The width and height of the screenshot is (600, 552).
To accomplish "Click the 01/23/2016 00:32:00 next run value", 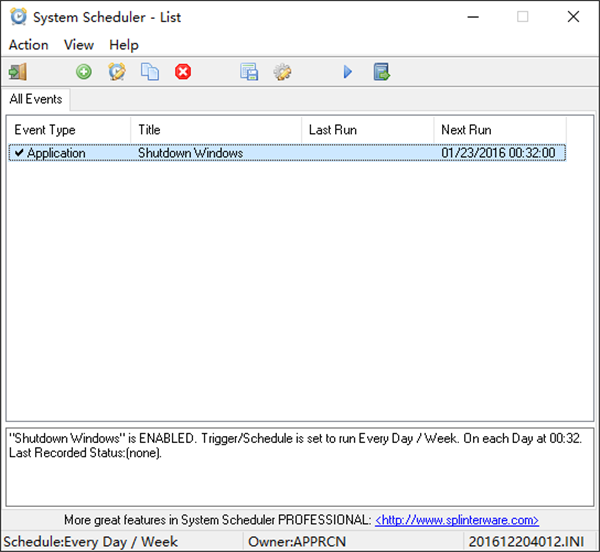I will click(x=498, y=153).
